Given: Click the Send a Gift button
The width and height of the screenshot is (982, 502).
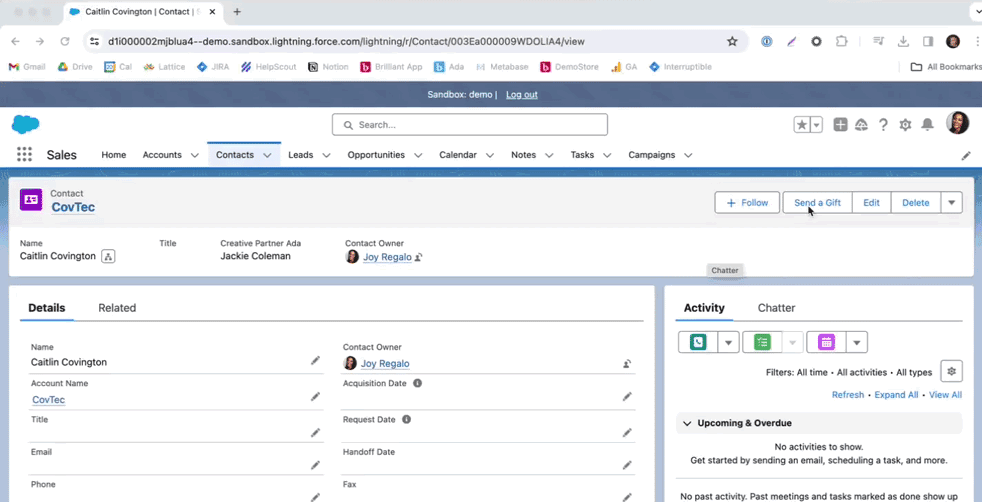Looking at the screenshot, I should tap(817, 203).
